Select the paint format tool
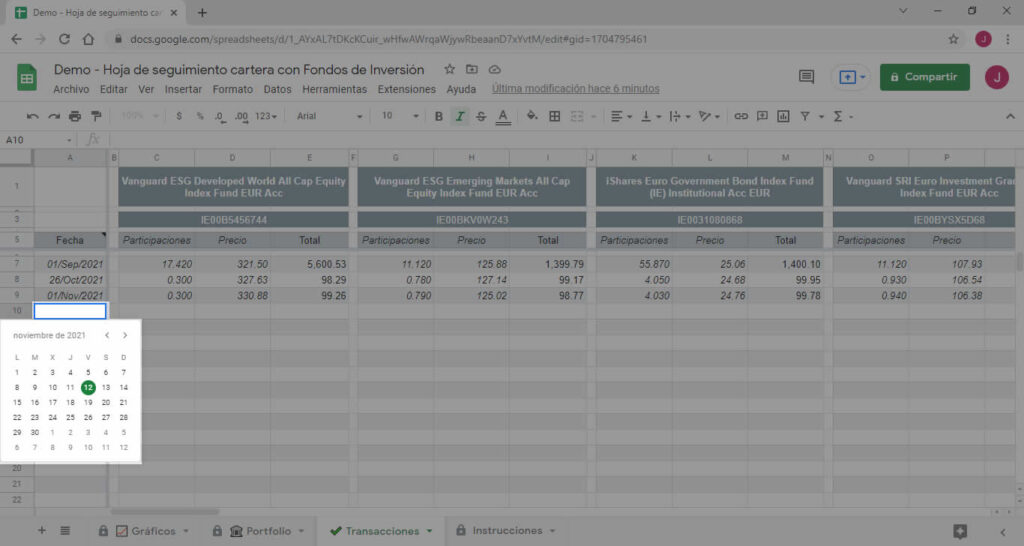Screen dimensions: 1024x546 (96, 116)
